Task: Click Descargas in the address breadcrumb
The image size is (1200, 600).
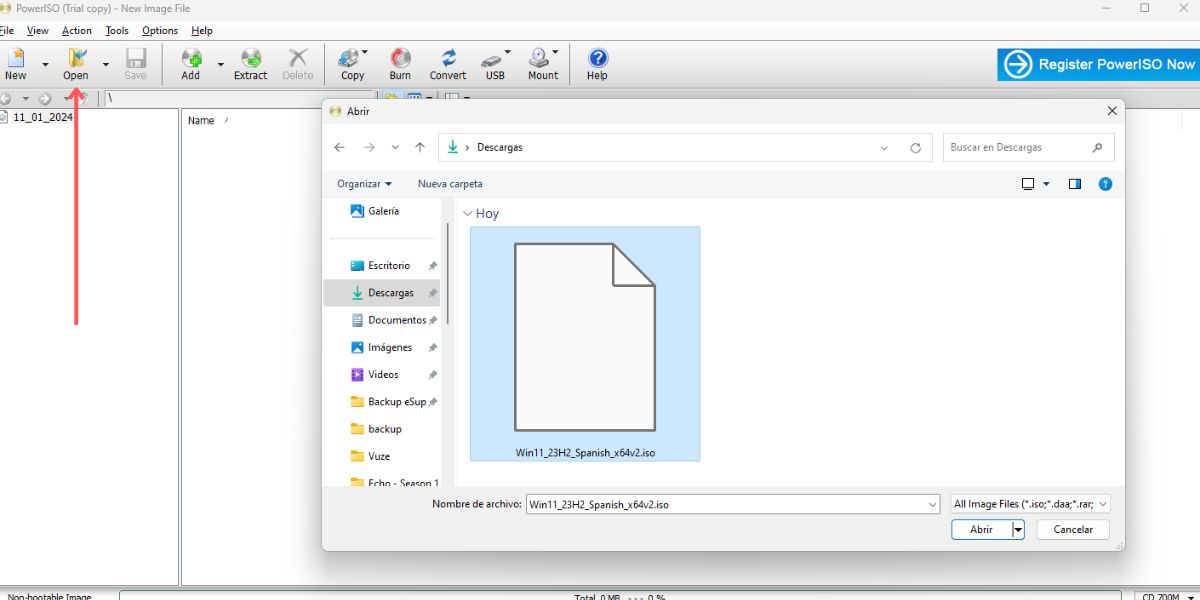Action: tap(499, 147)
